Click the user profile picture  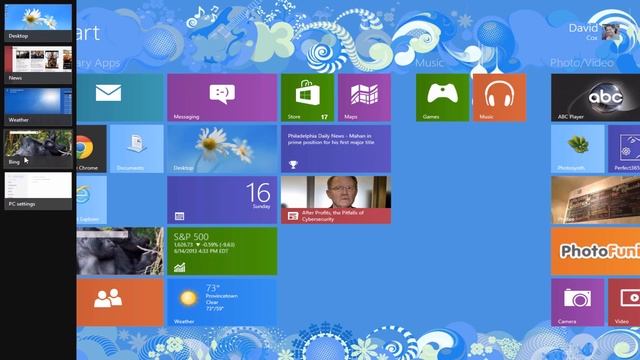[611, 32]
